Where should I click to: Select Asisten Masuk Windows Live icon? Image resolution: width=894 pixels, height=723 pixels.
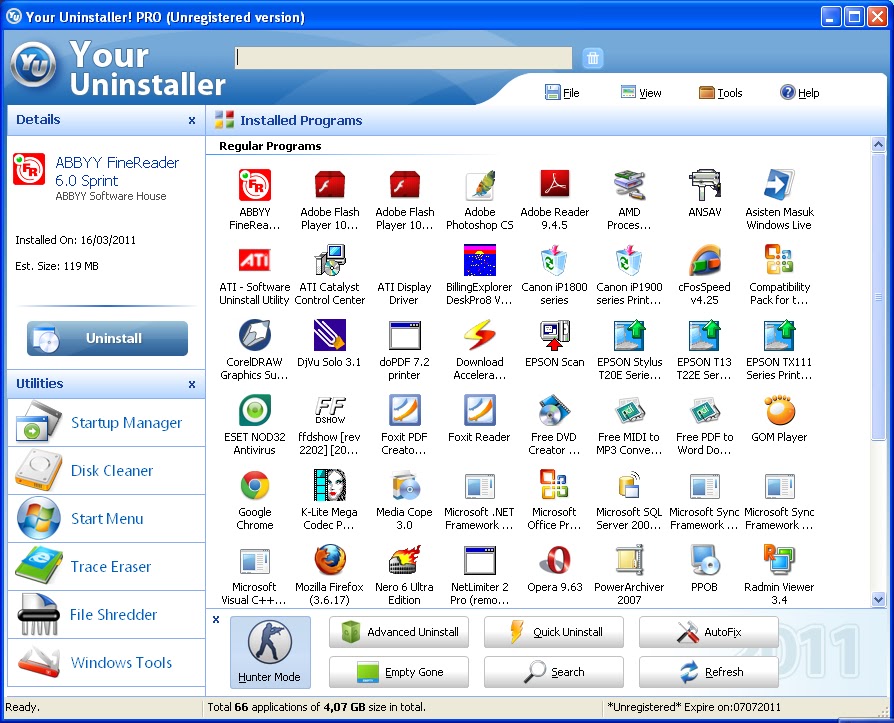(779, 185)
